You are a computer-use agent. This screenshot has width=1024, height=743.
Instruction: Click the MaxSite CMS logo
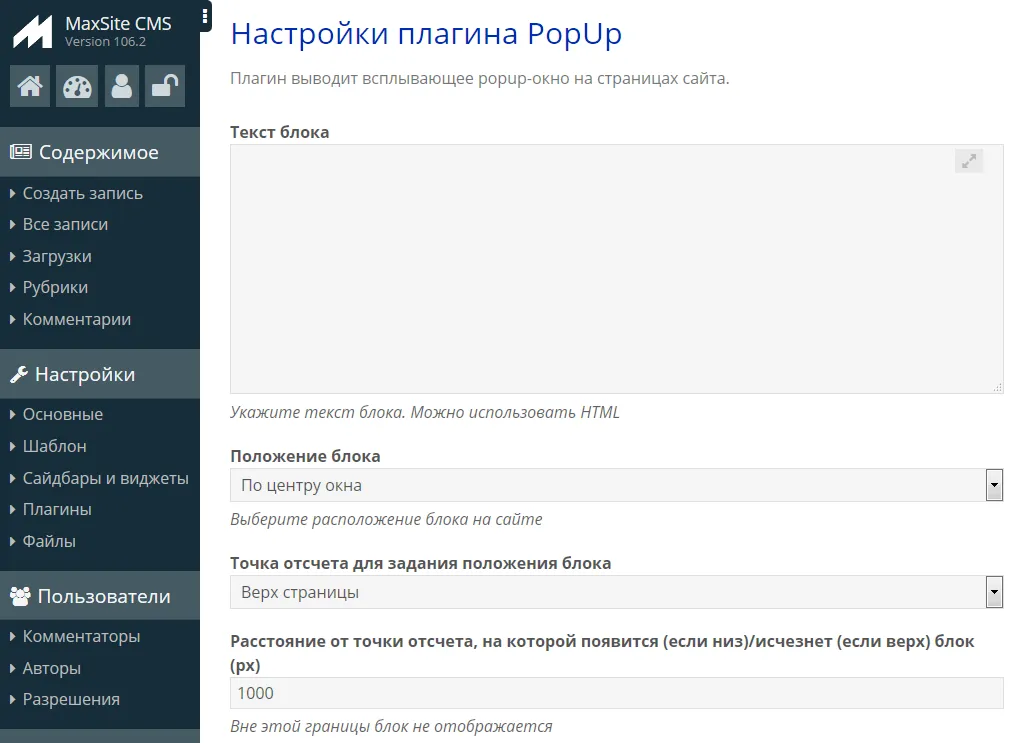point(32,32)
